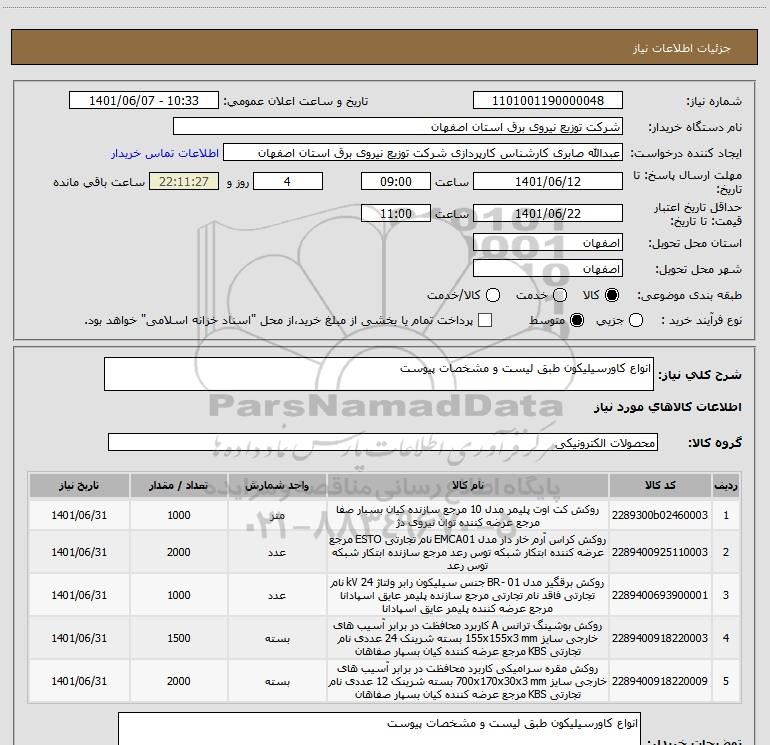770x745 pixels.
Task: Click the product group field محصولات الکترونیکی
Action: pyautogui.click(x=383, y=442)
